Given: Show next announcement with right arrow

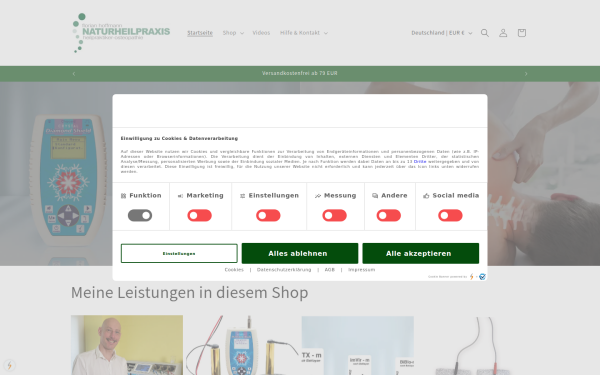Looking at the screenshot, I should pyautogui.click(x=526, y=73).
